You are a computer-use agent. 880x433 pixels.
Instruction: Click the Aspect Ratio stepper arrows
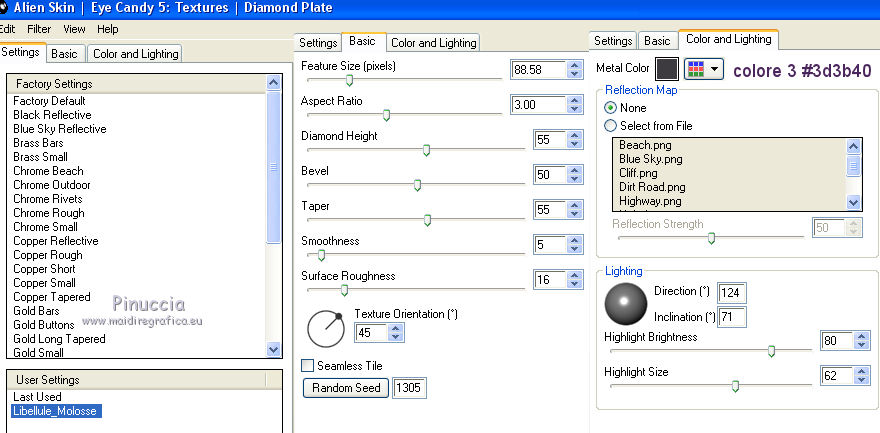click(x=574, y=104)
